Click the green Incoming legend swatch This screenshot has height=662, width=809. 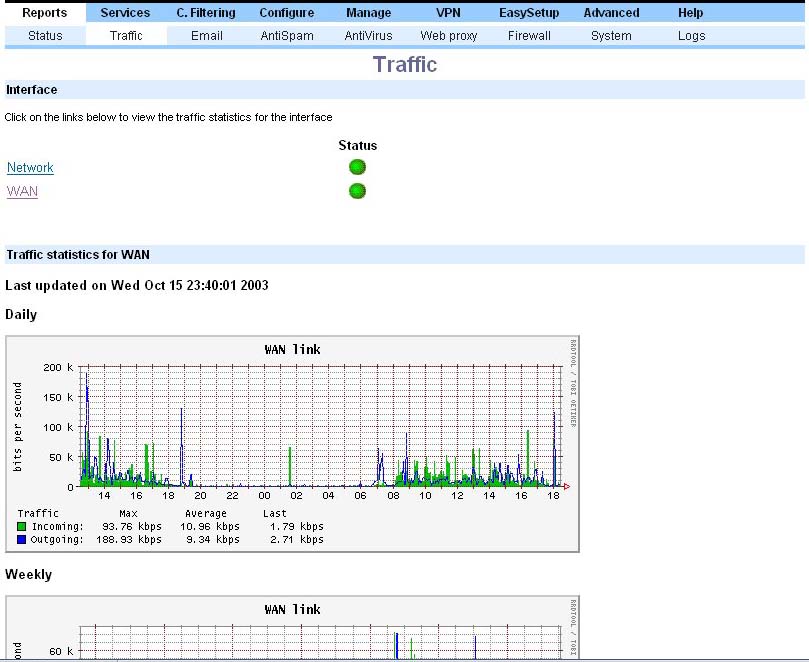(22, 526)
